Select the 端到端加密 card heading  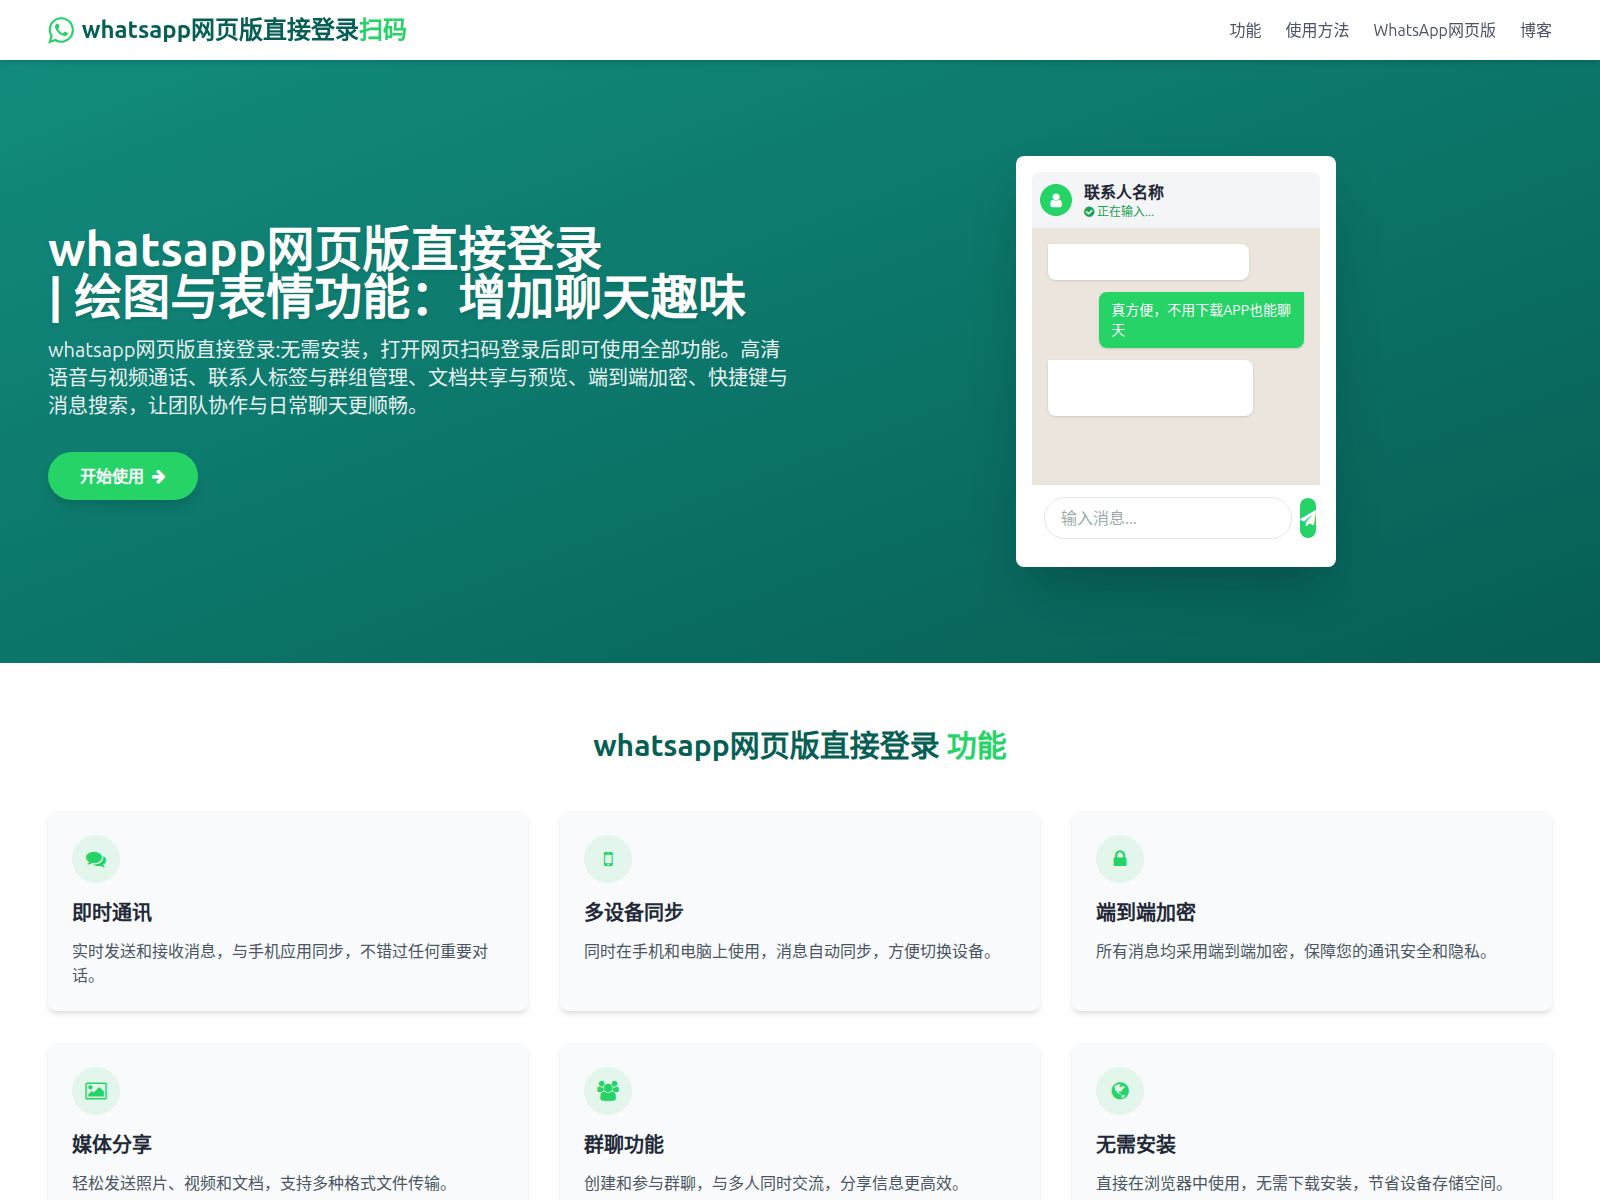click(1146, 912)
